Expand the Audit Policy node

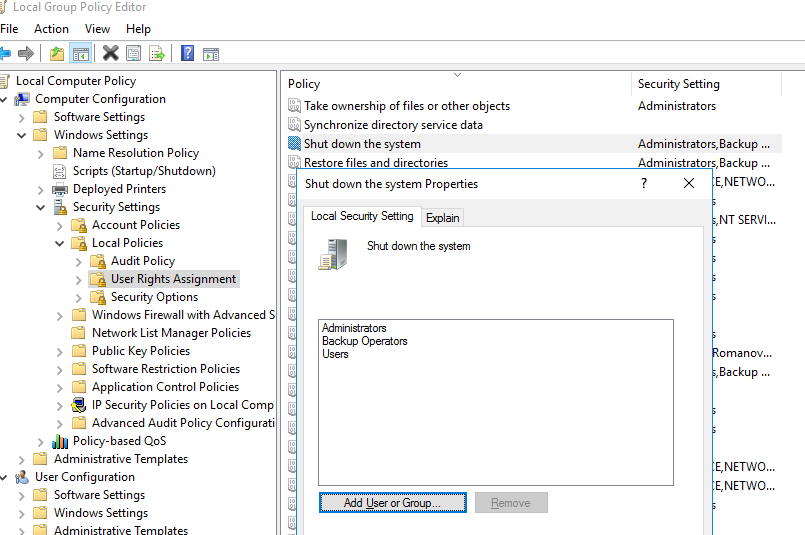(79, 261)
